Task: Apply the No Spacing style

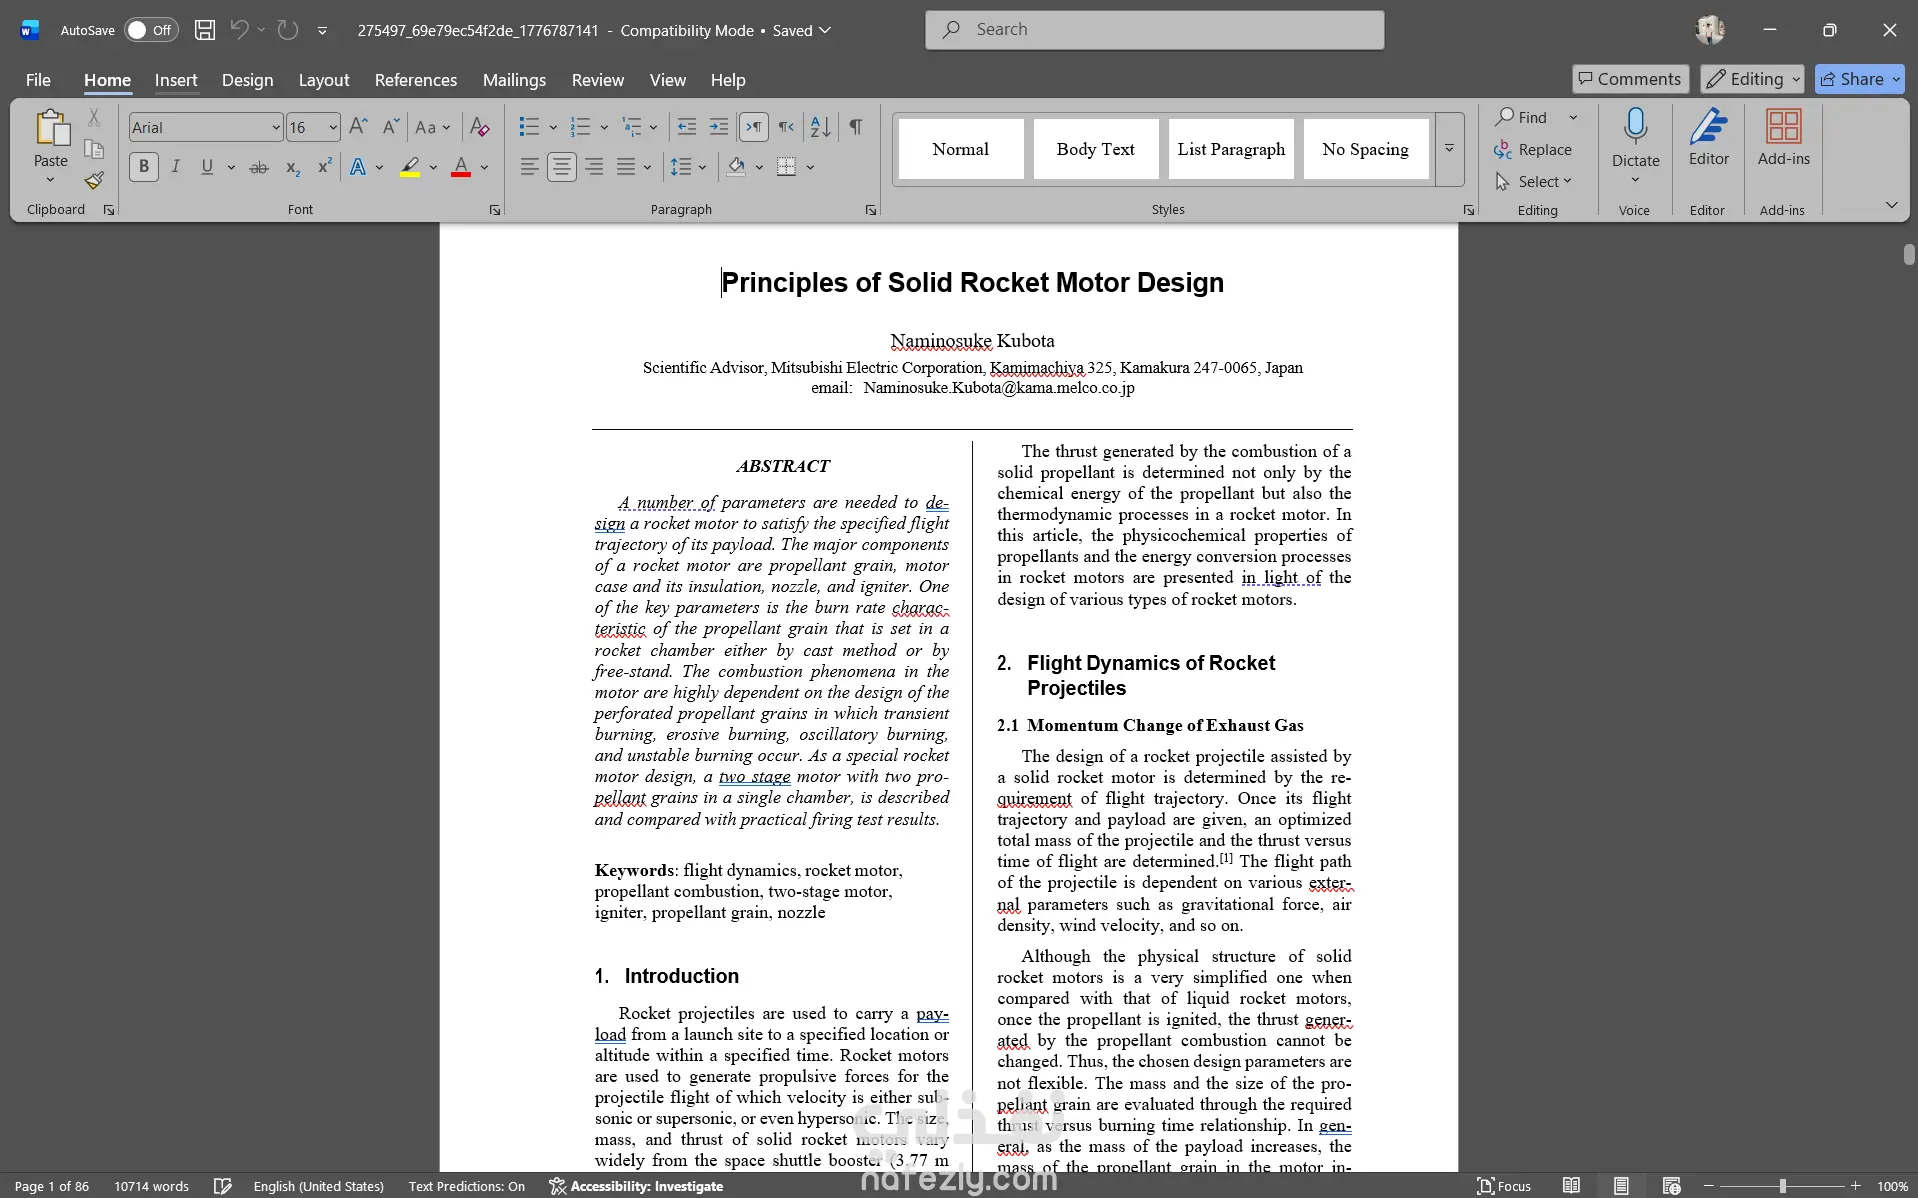Action: [x=1365, y=149]
